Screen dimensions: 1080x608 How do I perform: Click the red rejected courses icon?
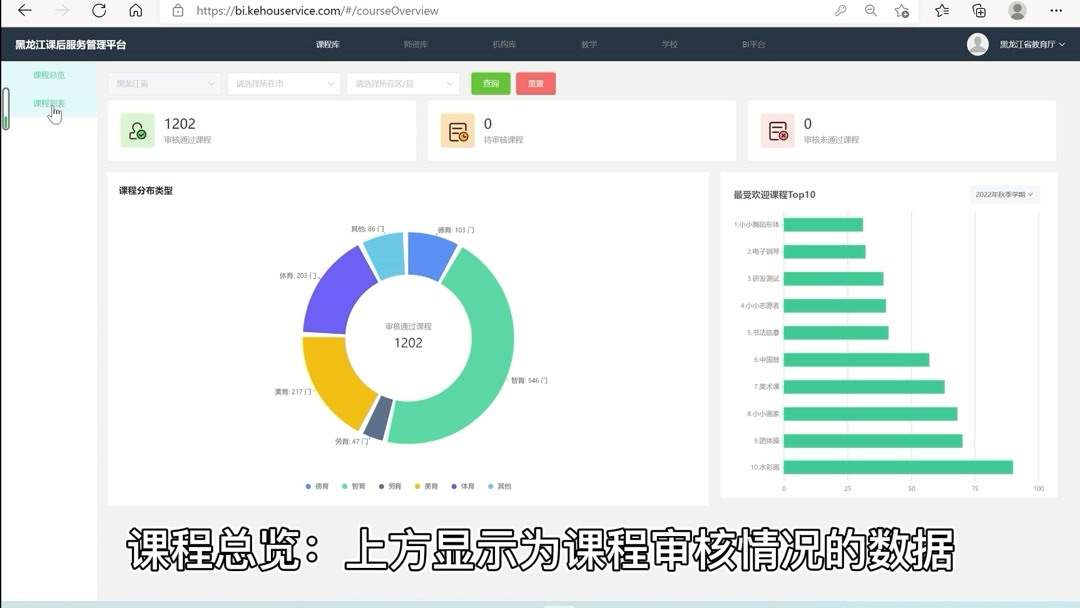778,130
